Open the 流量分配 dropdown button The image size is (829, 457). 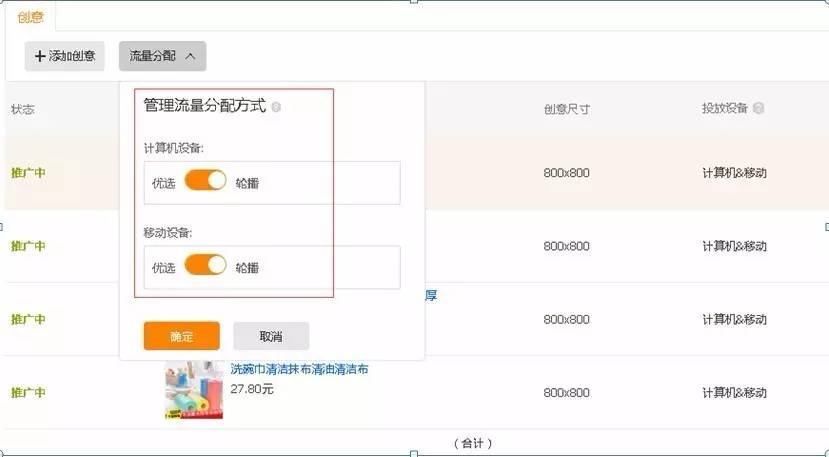coord(162,56)
